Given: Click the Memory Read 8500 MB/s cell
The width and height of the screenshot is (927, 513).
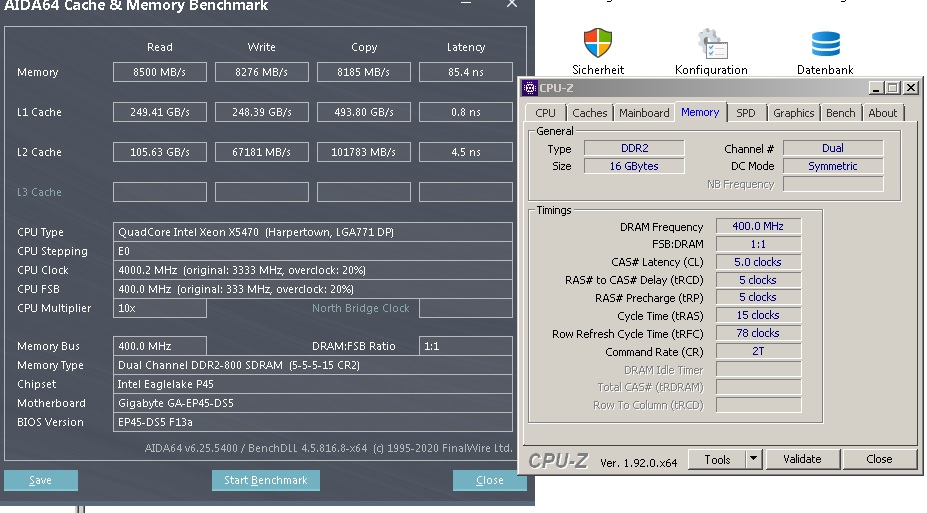Looking at the screenshot, I should pos(160,72).
